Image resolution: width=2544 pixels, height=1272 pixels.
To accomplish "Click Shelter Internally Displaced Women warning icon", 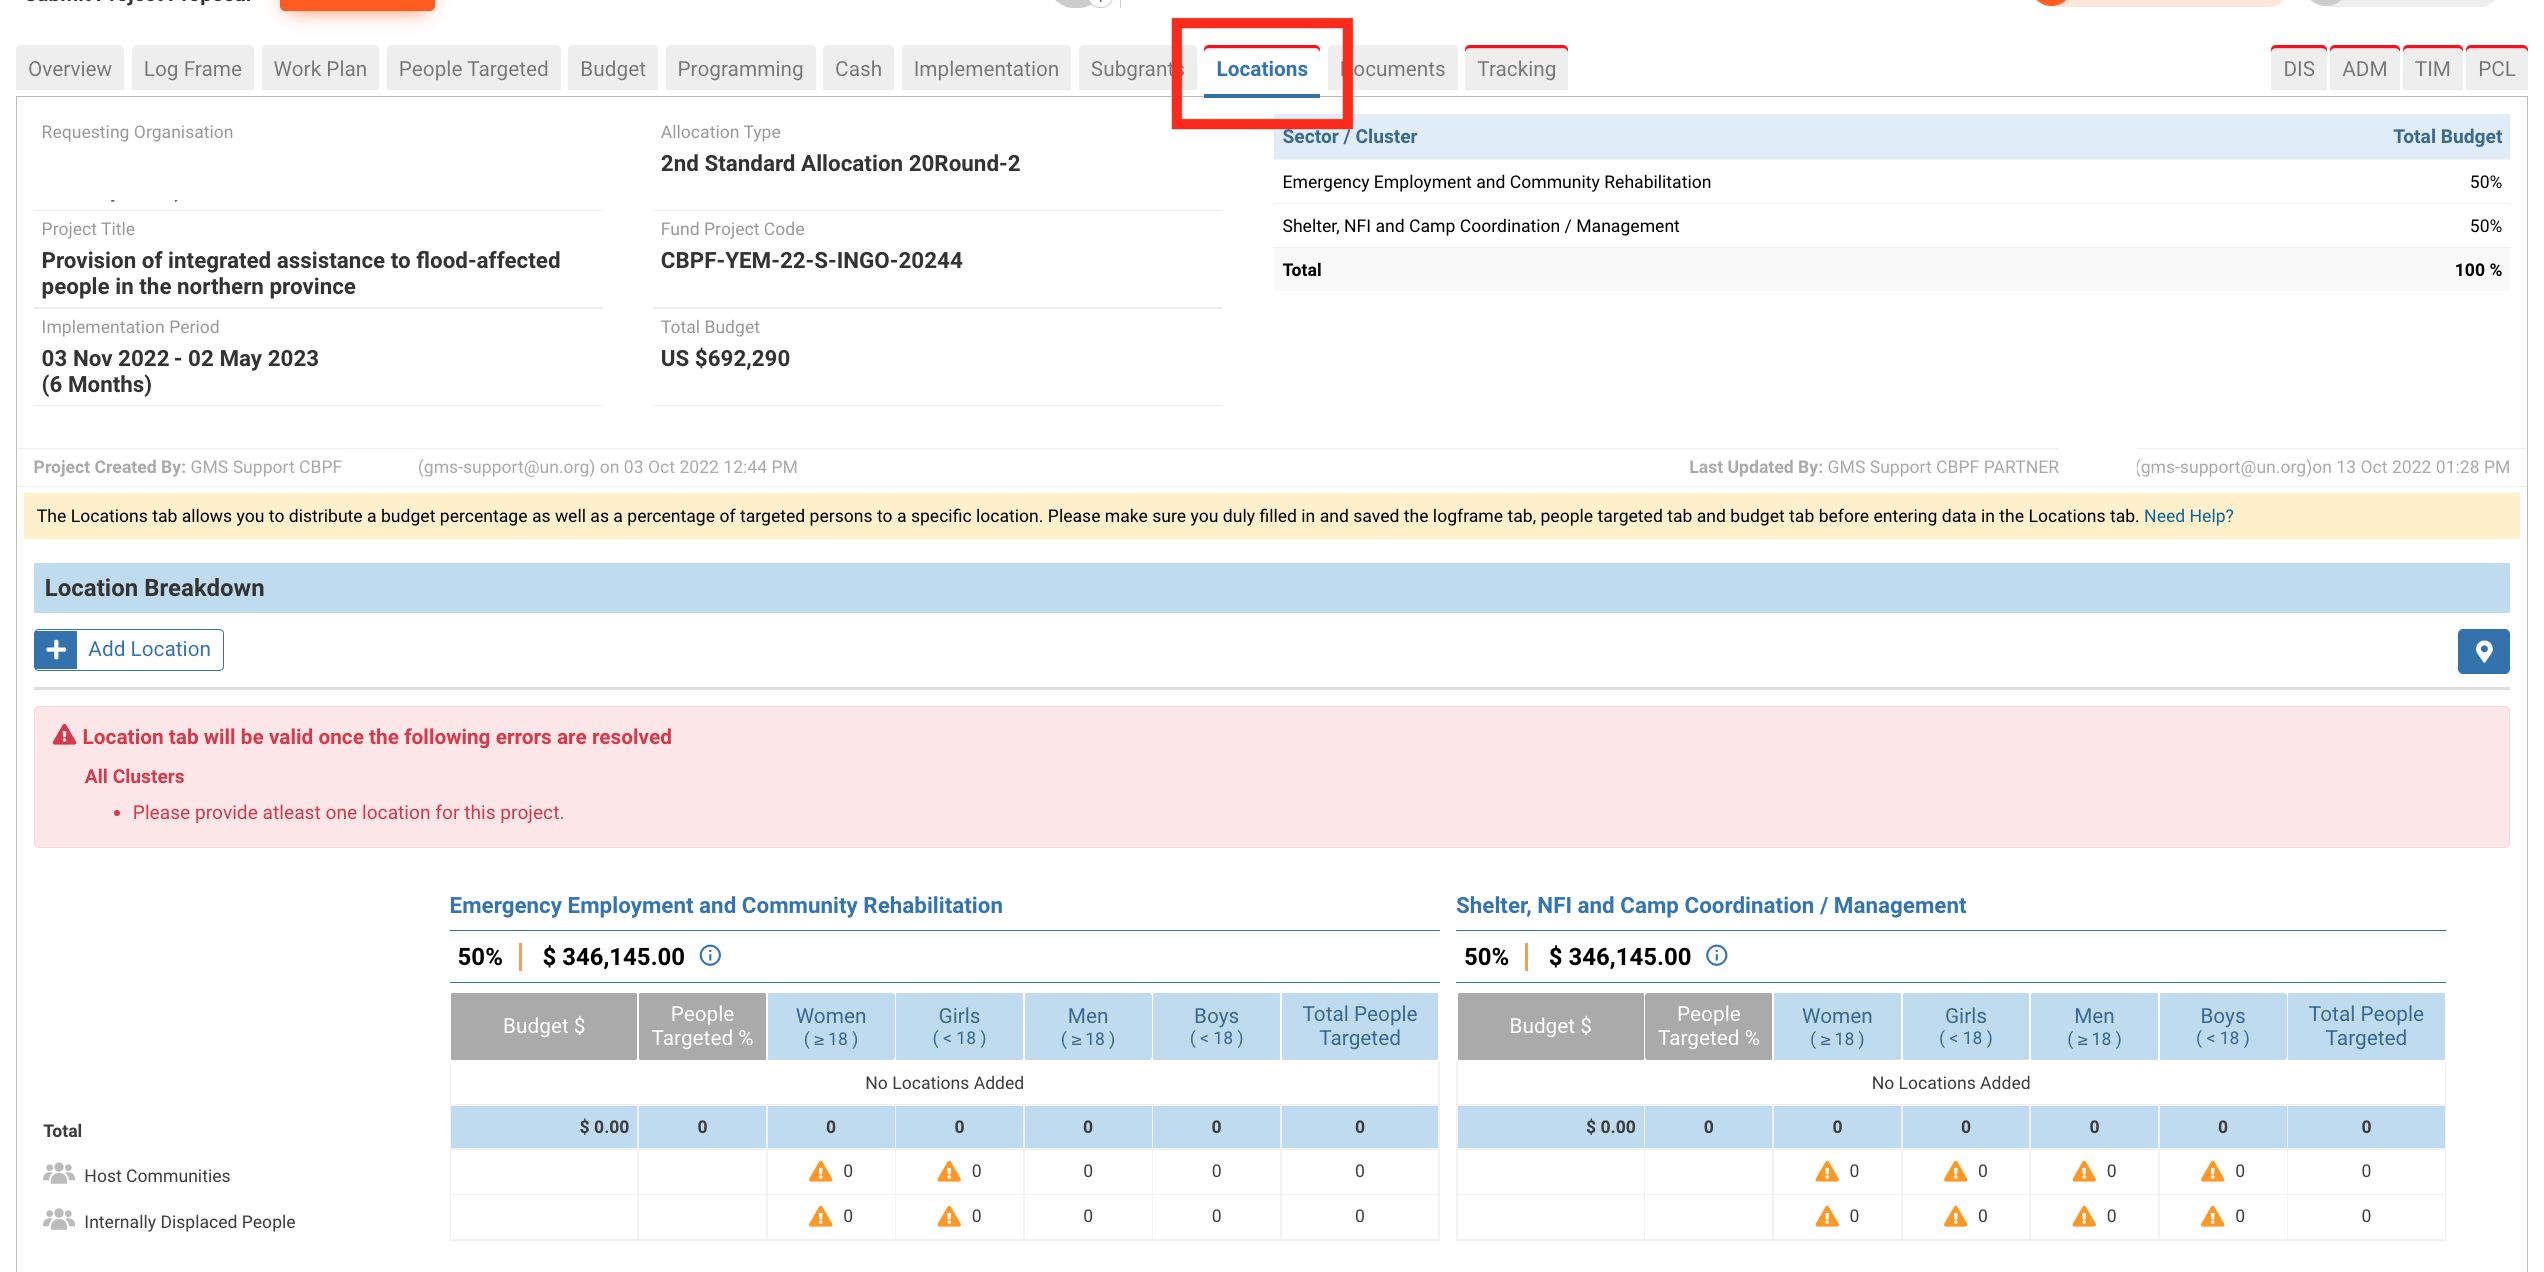I will tap(1827, 1216).
